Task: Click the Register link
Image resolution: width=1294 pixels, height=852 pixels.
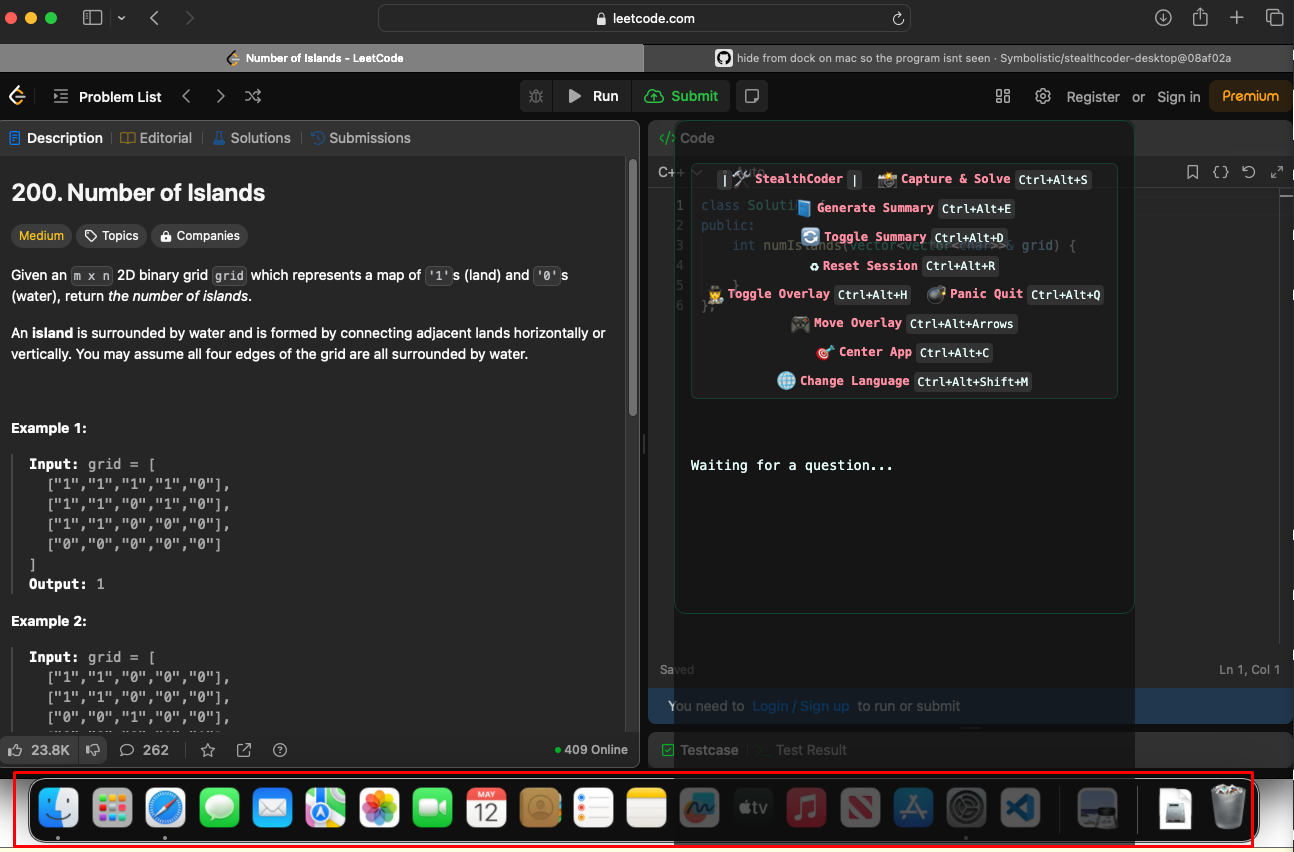Action: (x=1093, y=97)
